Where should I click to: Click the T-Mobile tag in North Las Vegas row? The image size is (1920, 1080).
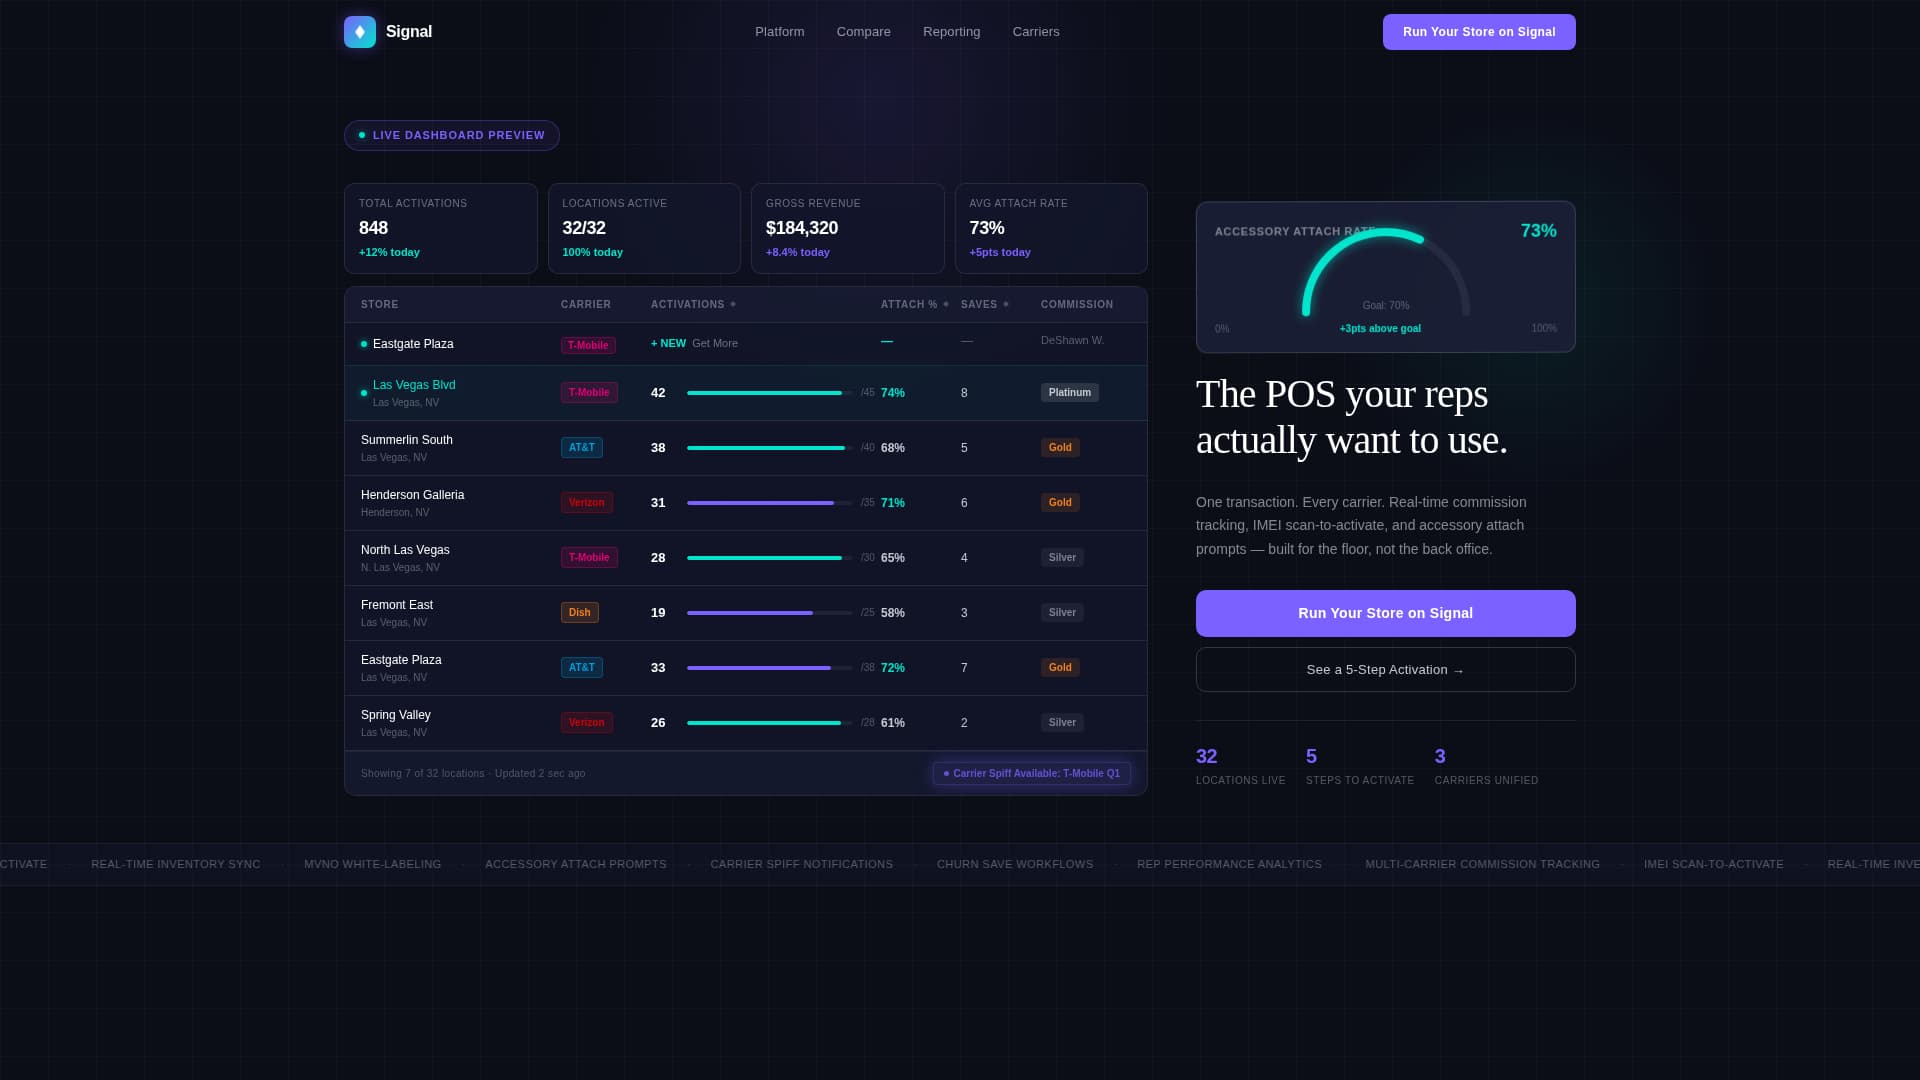[588, 557]
